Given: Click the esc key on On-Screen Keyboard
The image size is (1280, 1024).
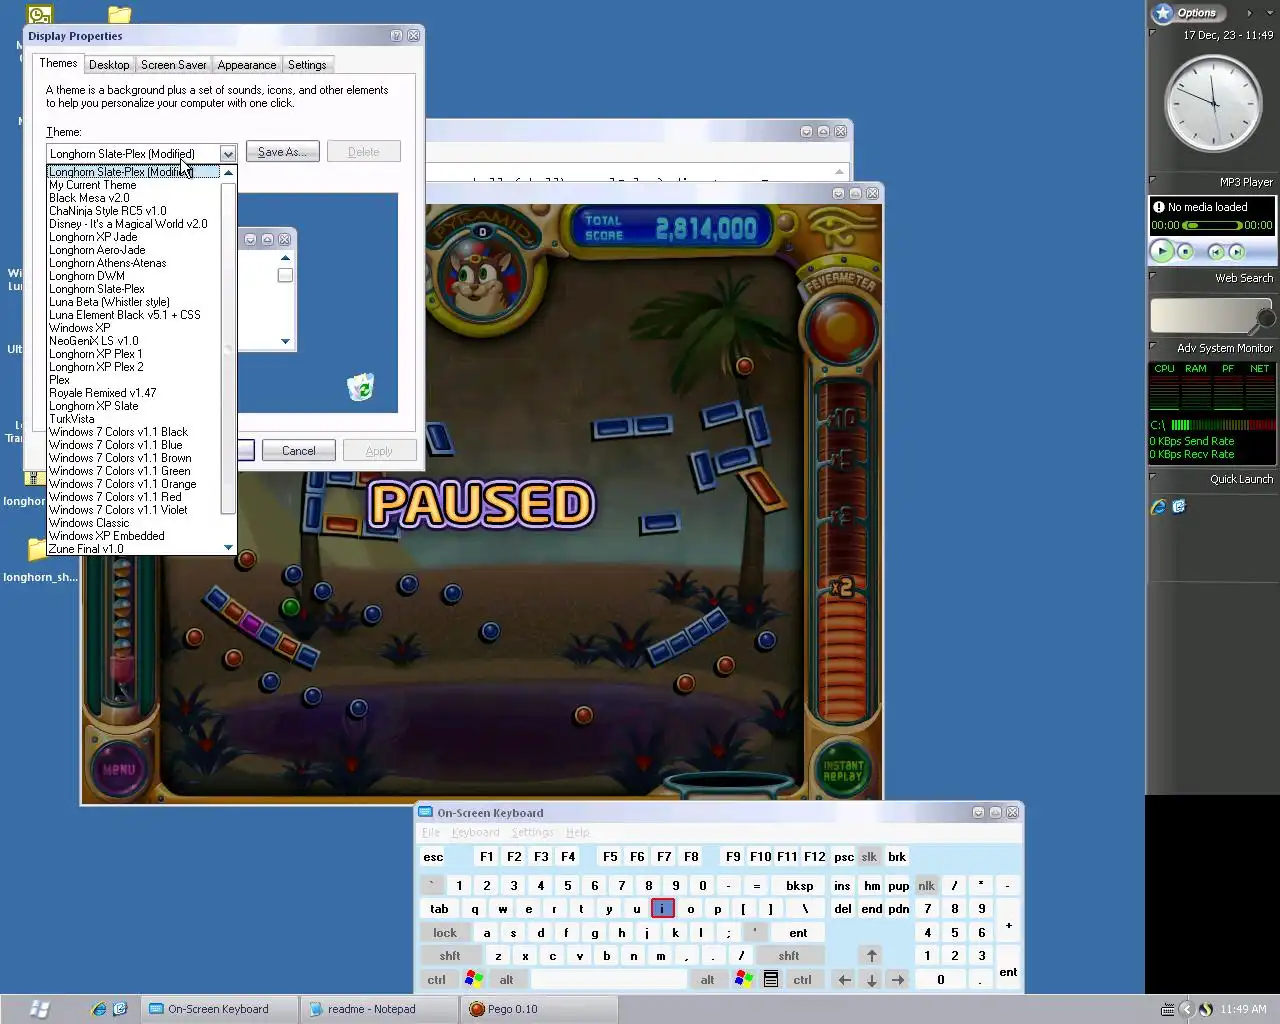Looking at the screenshot, I should tap(433, 857).
